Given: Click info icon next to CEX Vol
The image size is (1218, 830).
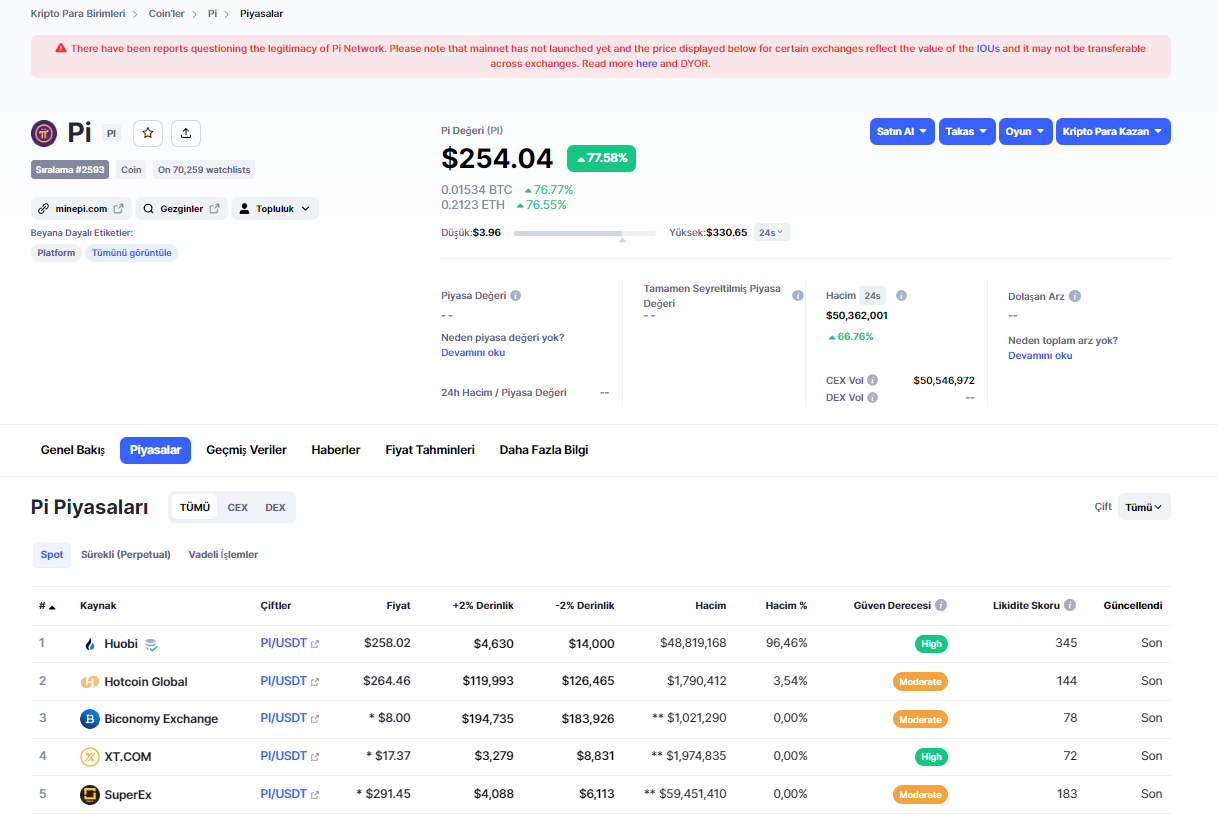Looking at the screenshot, I should (x=873, y=381).
